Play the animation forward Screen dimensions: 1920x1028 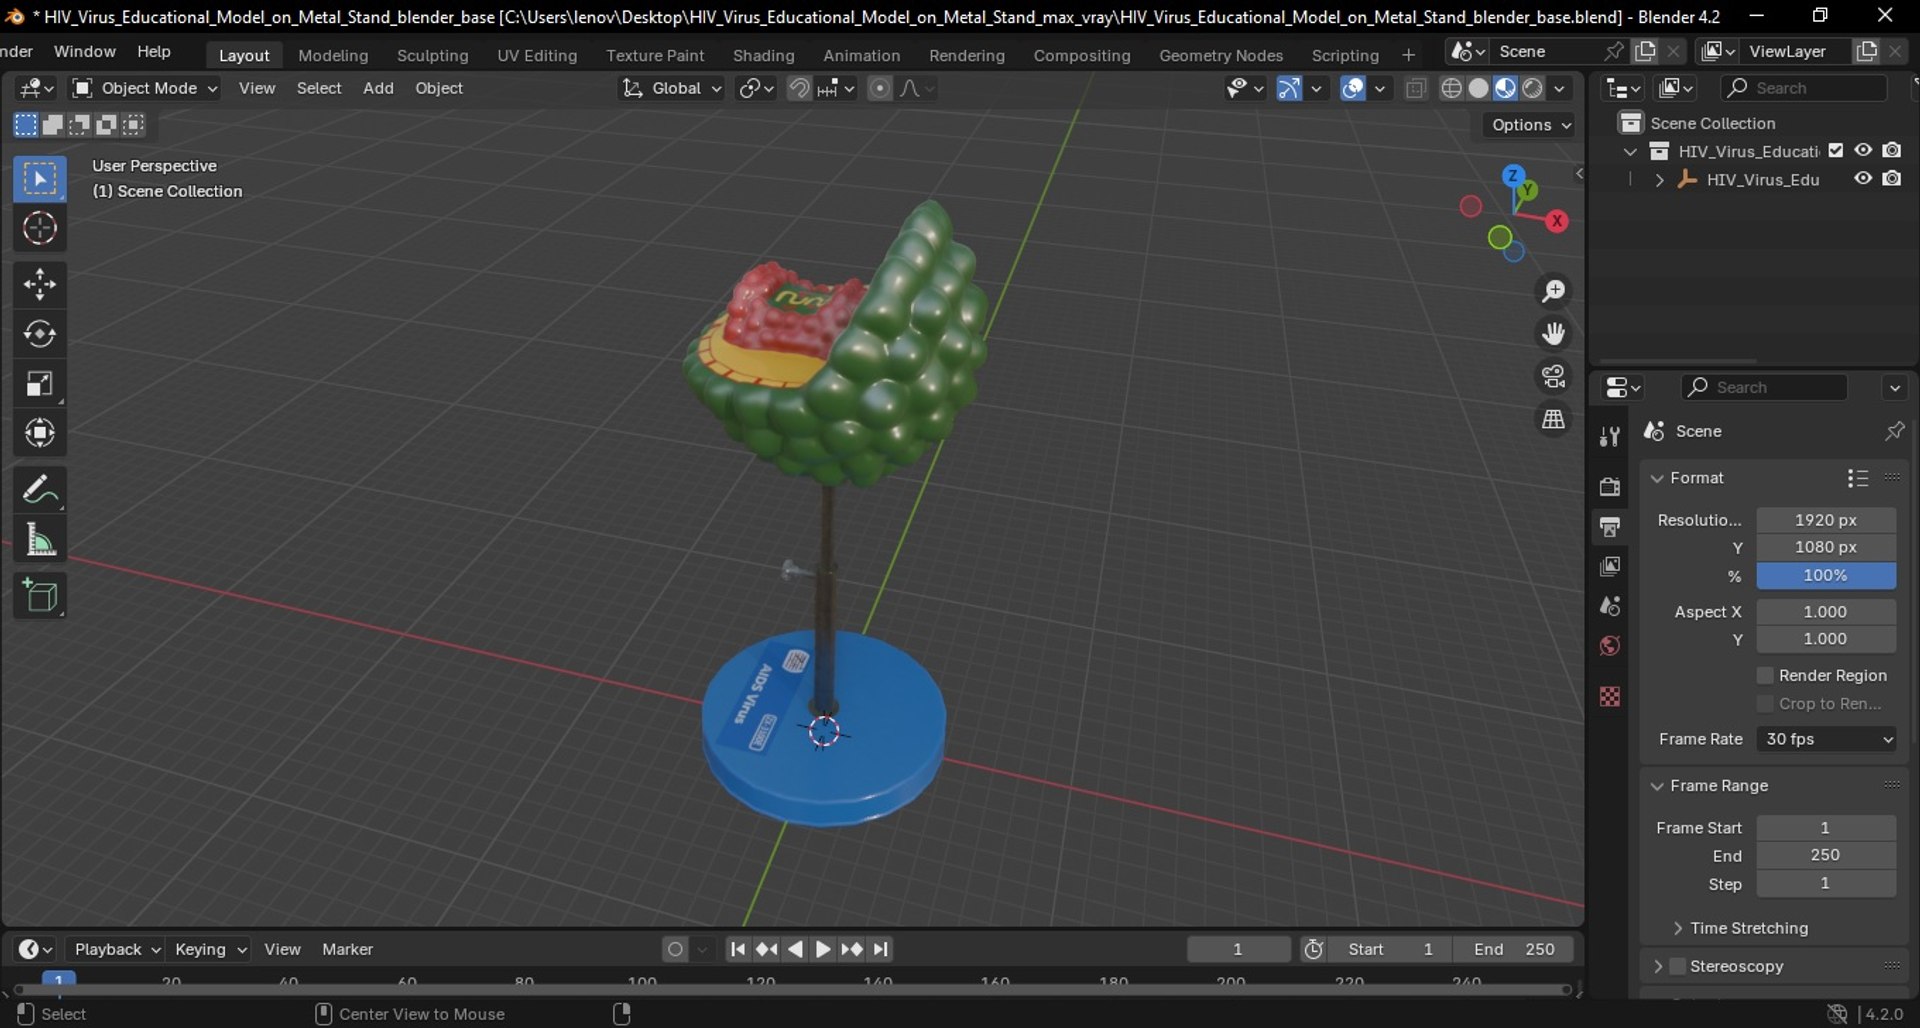822,949
